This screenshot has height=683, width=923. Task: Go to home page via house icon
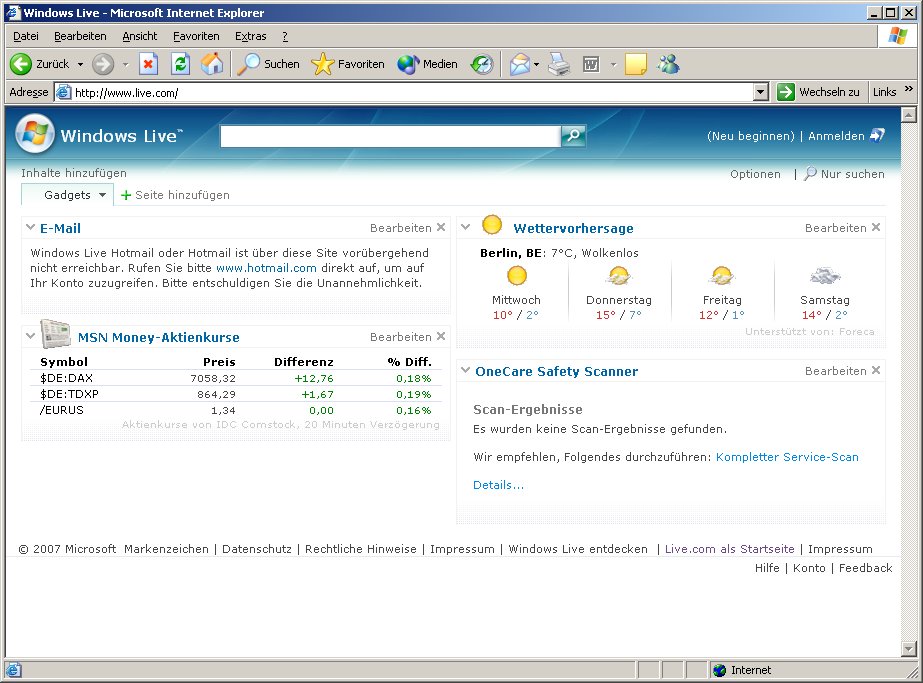(212, 64)
